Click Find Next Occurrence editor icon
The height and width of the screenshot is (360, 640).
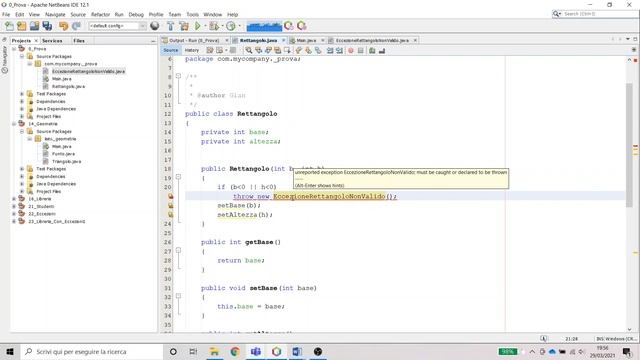click(268, 50)
